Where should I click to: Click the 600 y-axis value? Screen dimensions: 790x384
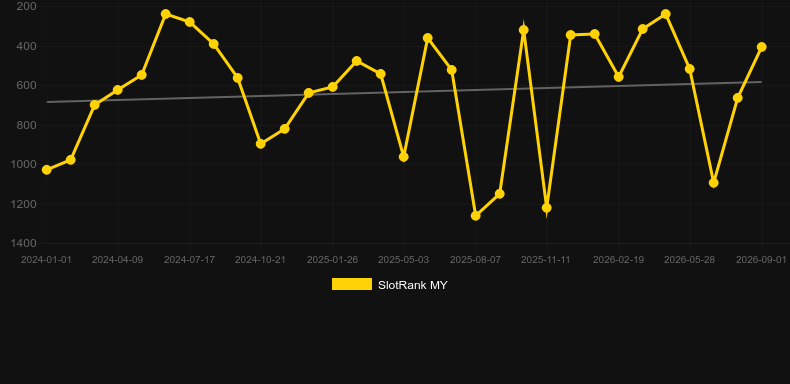click(x=27, y=86)
